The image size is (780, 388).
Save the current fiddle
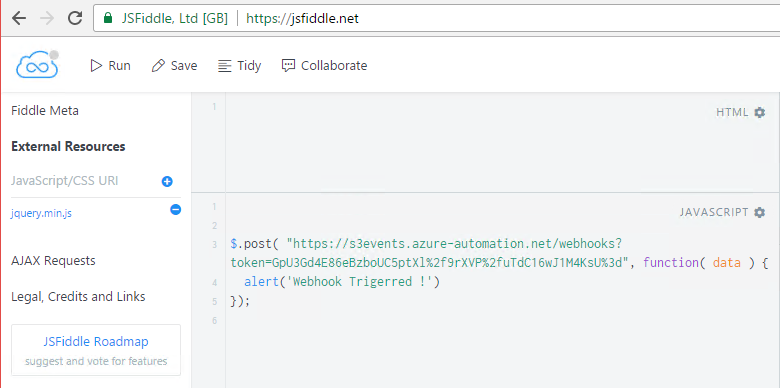coord(175,66)
